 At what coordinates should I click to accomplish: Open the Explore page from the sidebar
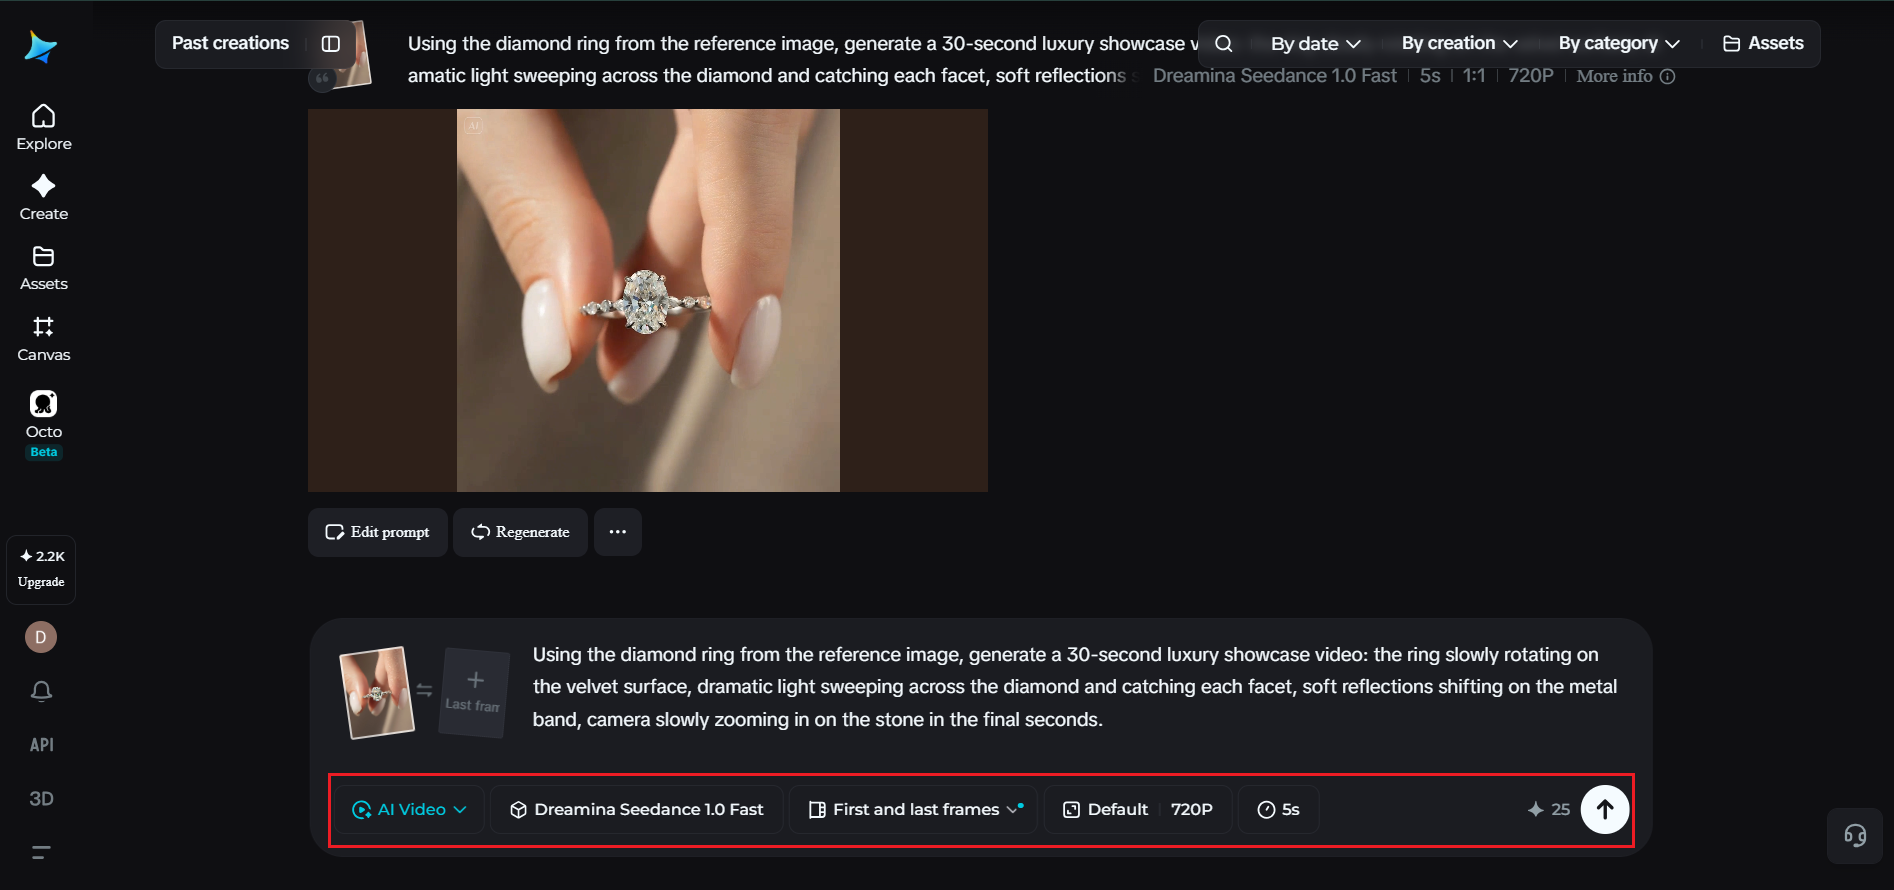tap(44, 127)
